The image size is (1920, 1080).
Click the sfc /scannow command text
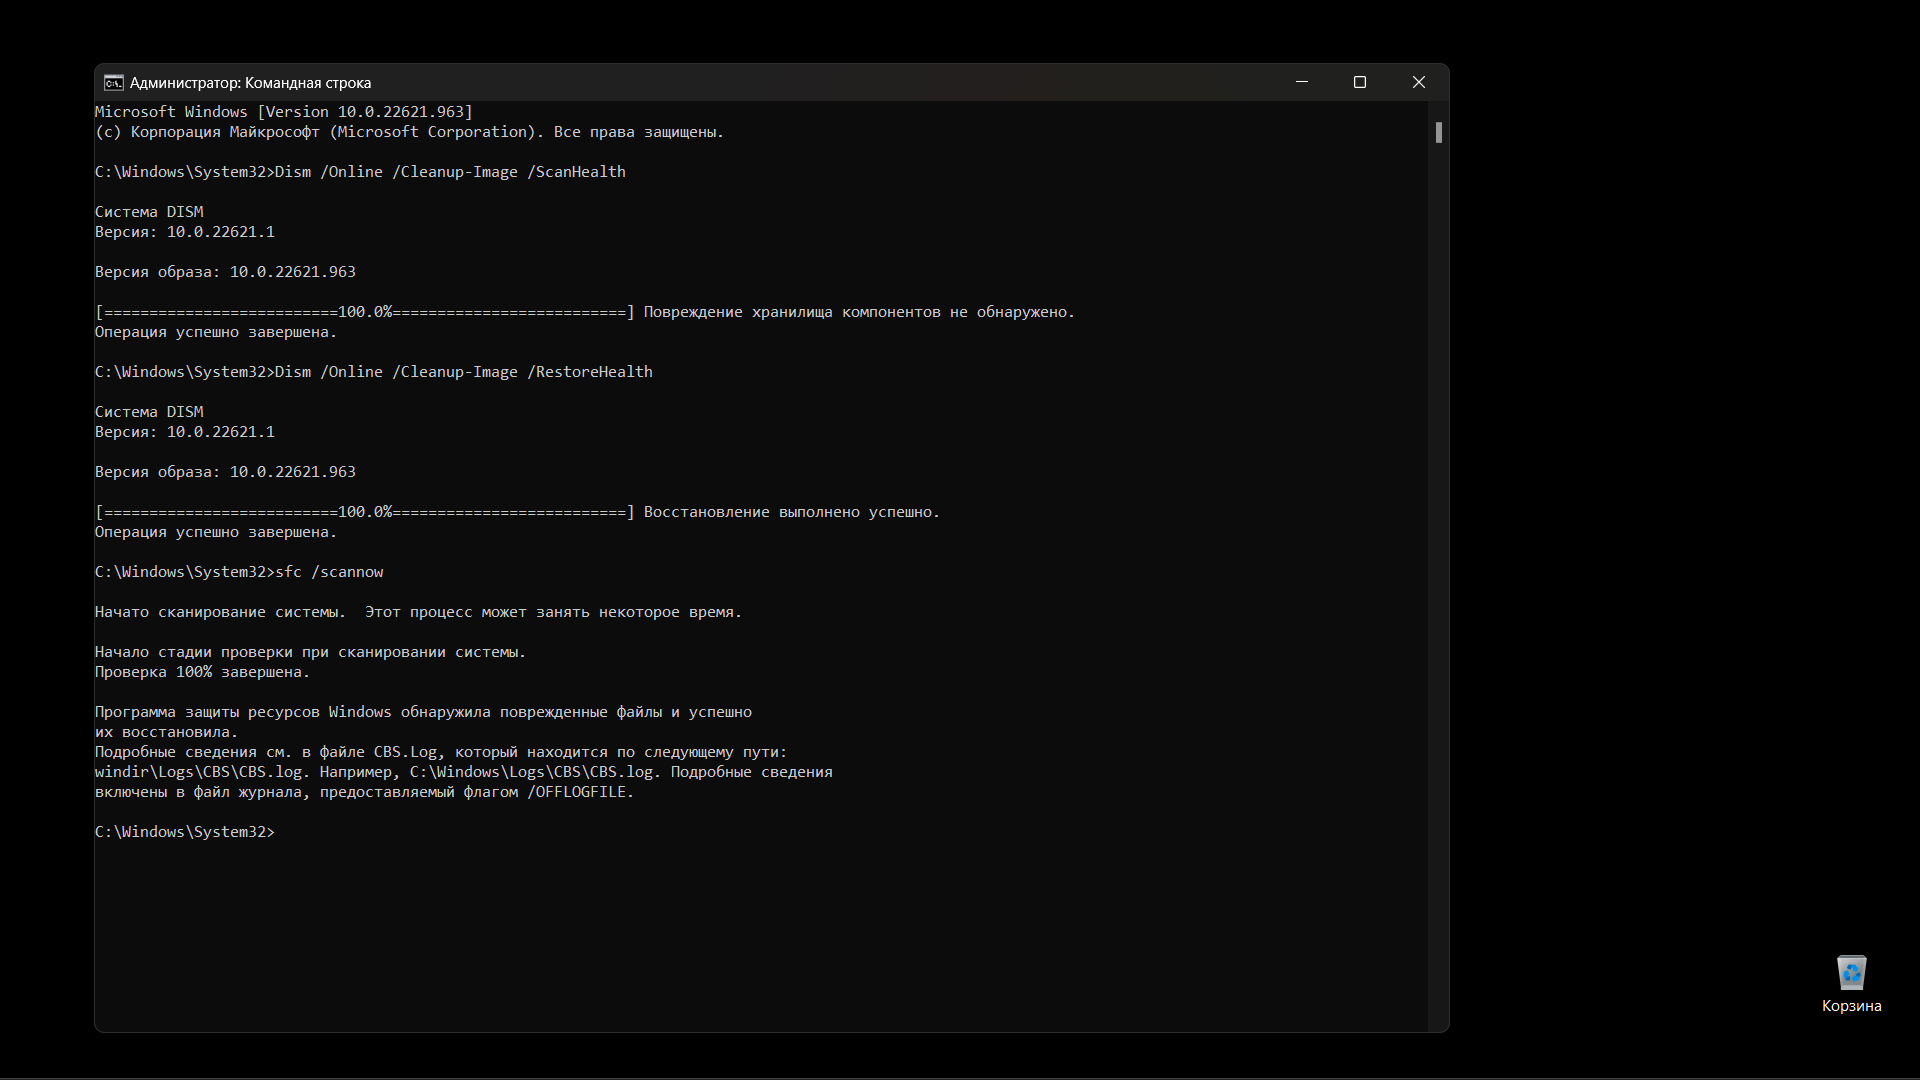pyautogui.click(x=329, y=572)
